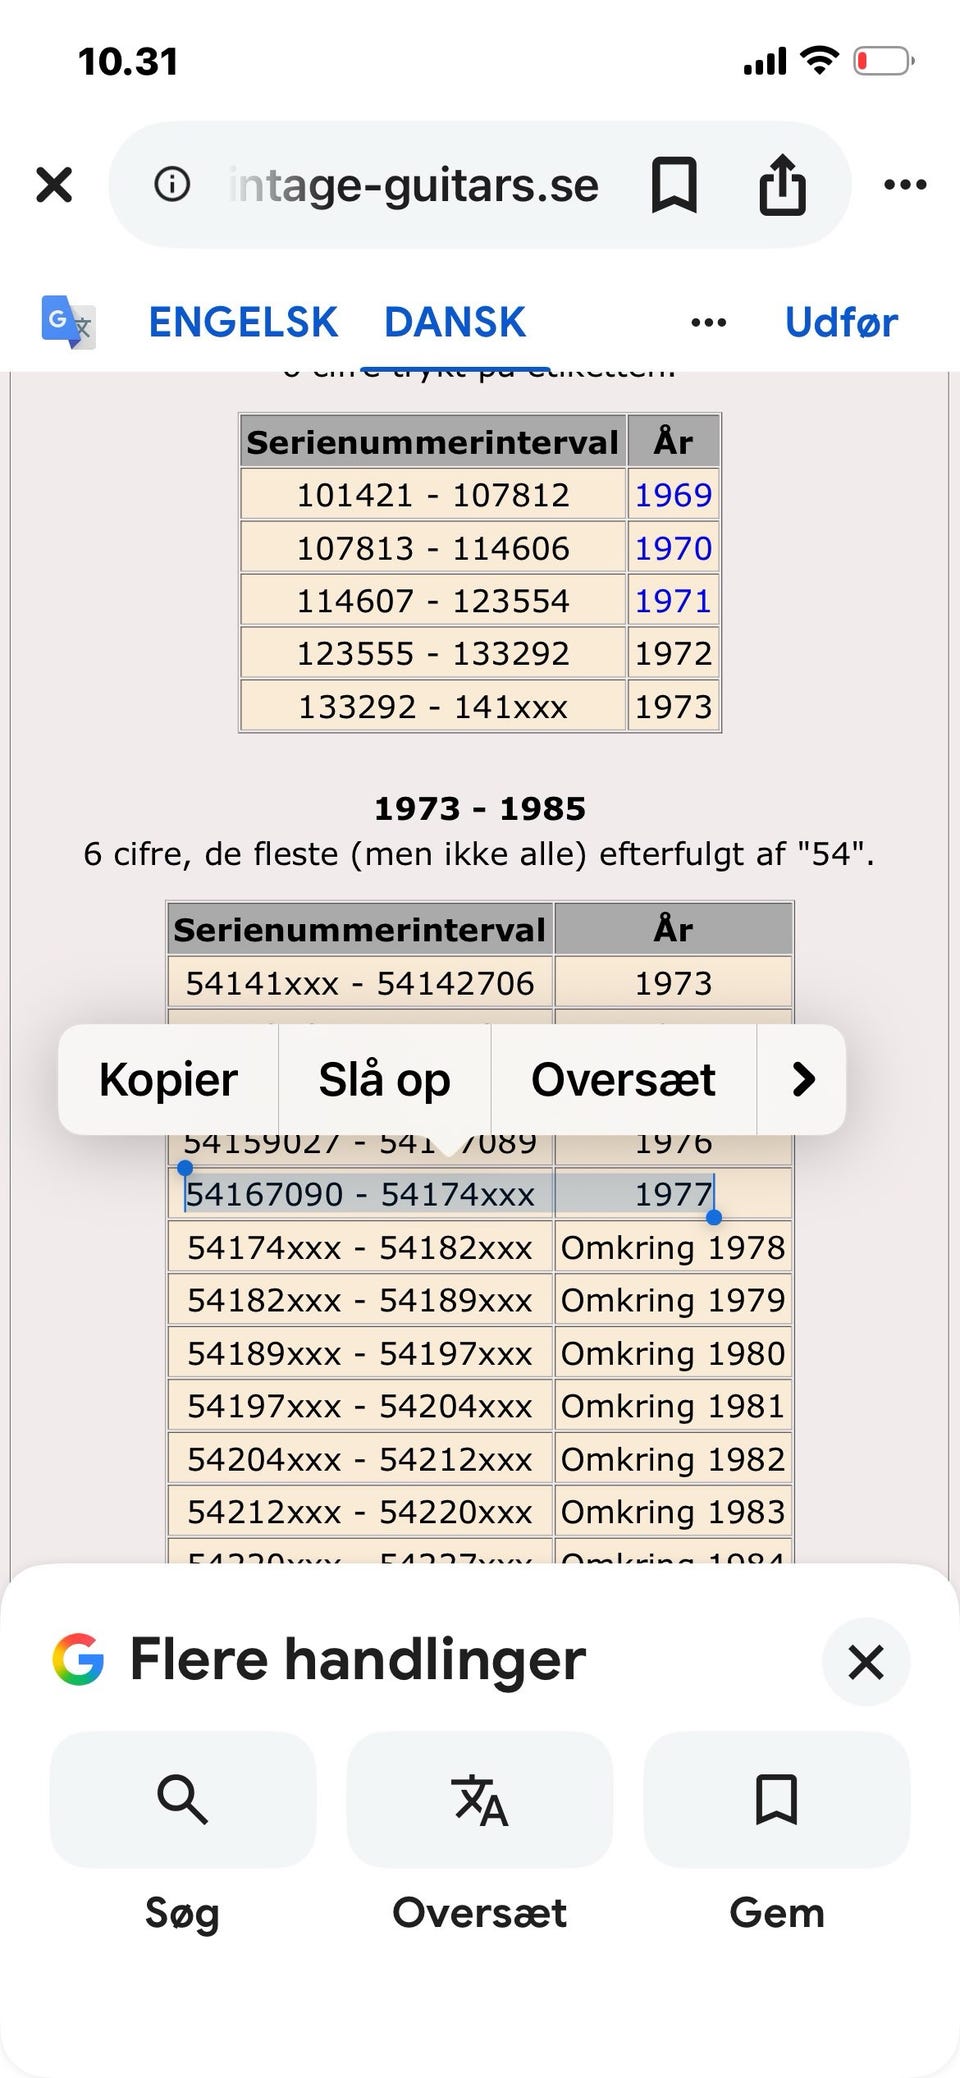Open translate bar more options dots
The image size is (960, 2078).
708,323
